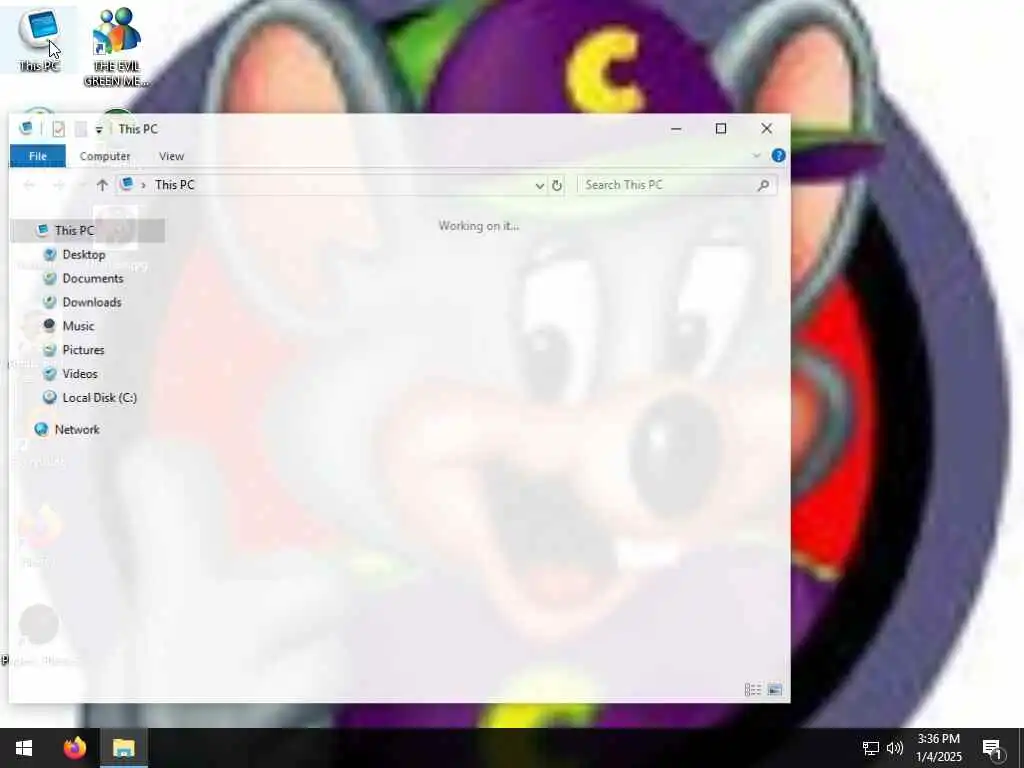Select This PC in the navigation pane
Image resolution: width=1024 pixels, height=768 pixels.
88,231
